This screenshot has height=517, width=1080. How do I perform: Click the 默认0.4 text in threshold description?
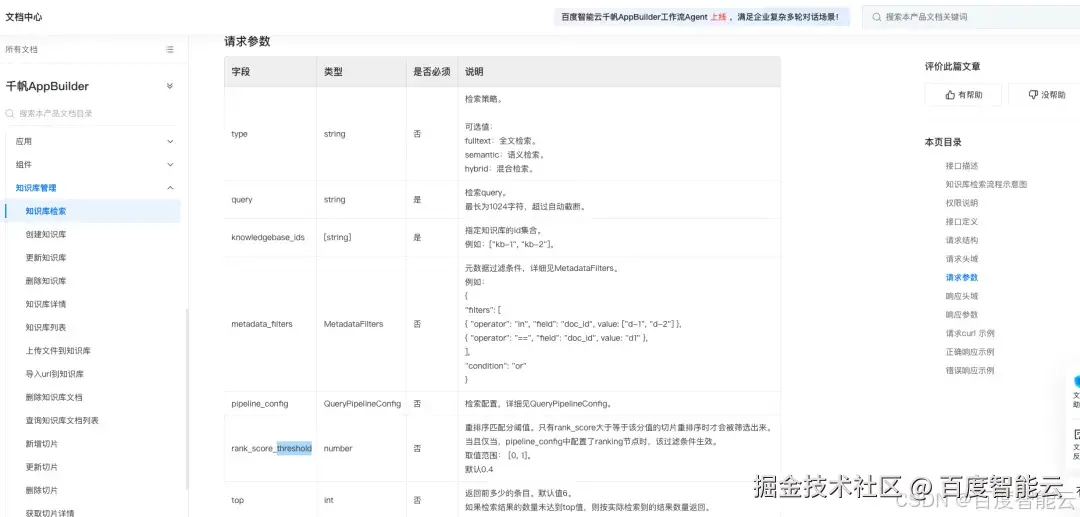(479, 469)
